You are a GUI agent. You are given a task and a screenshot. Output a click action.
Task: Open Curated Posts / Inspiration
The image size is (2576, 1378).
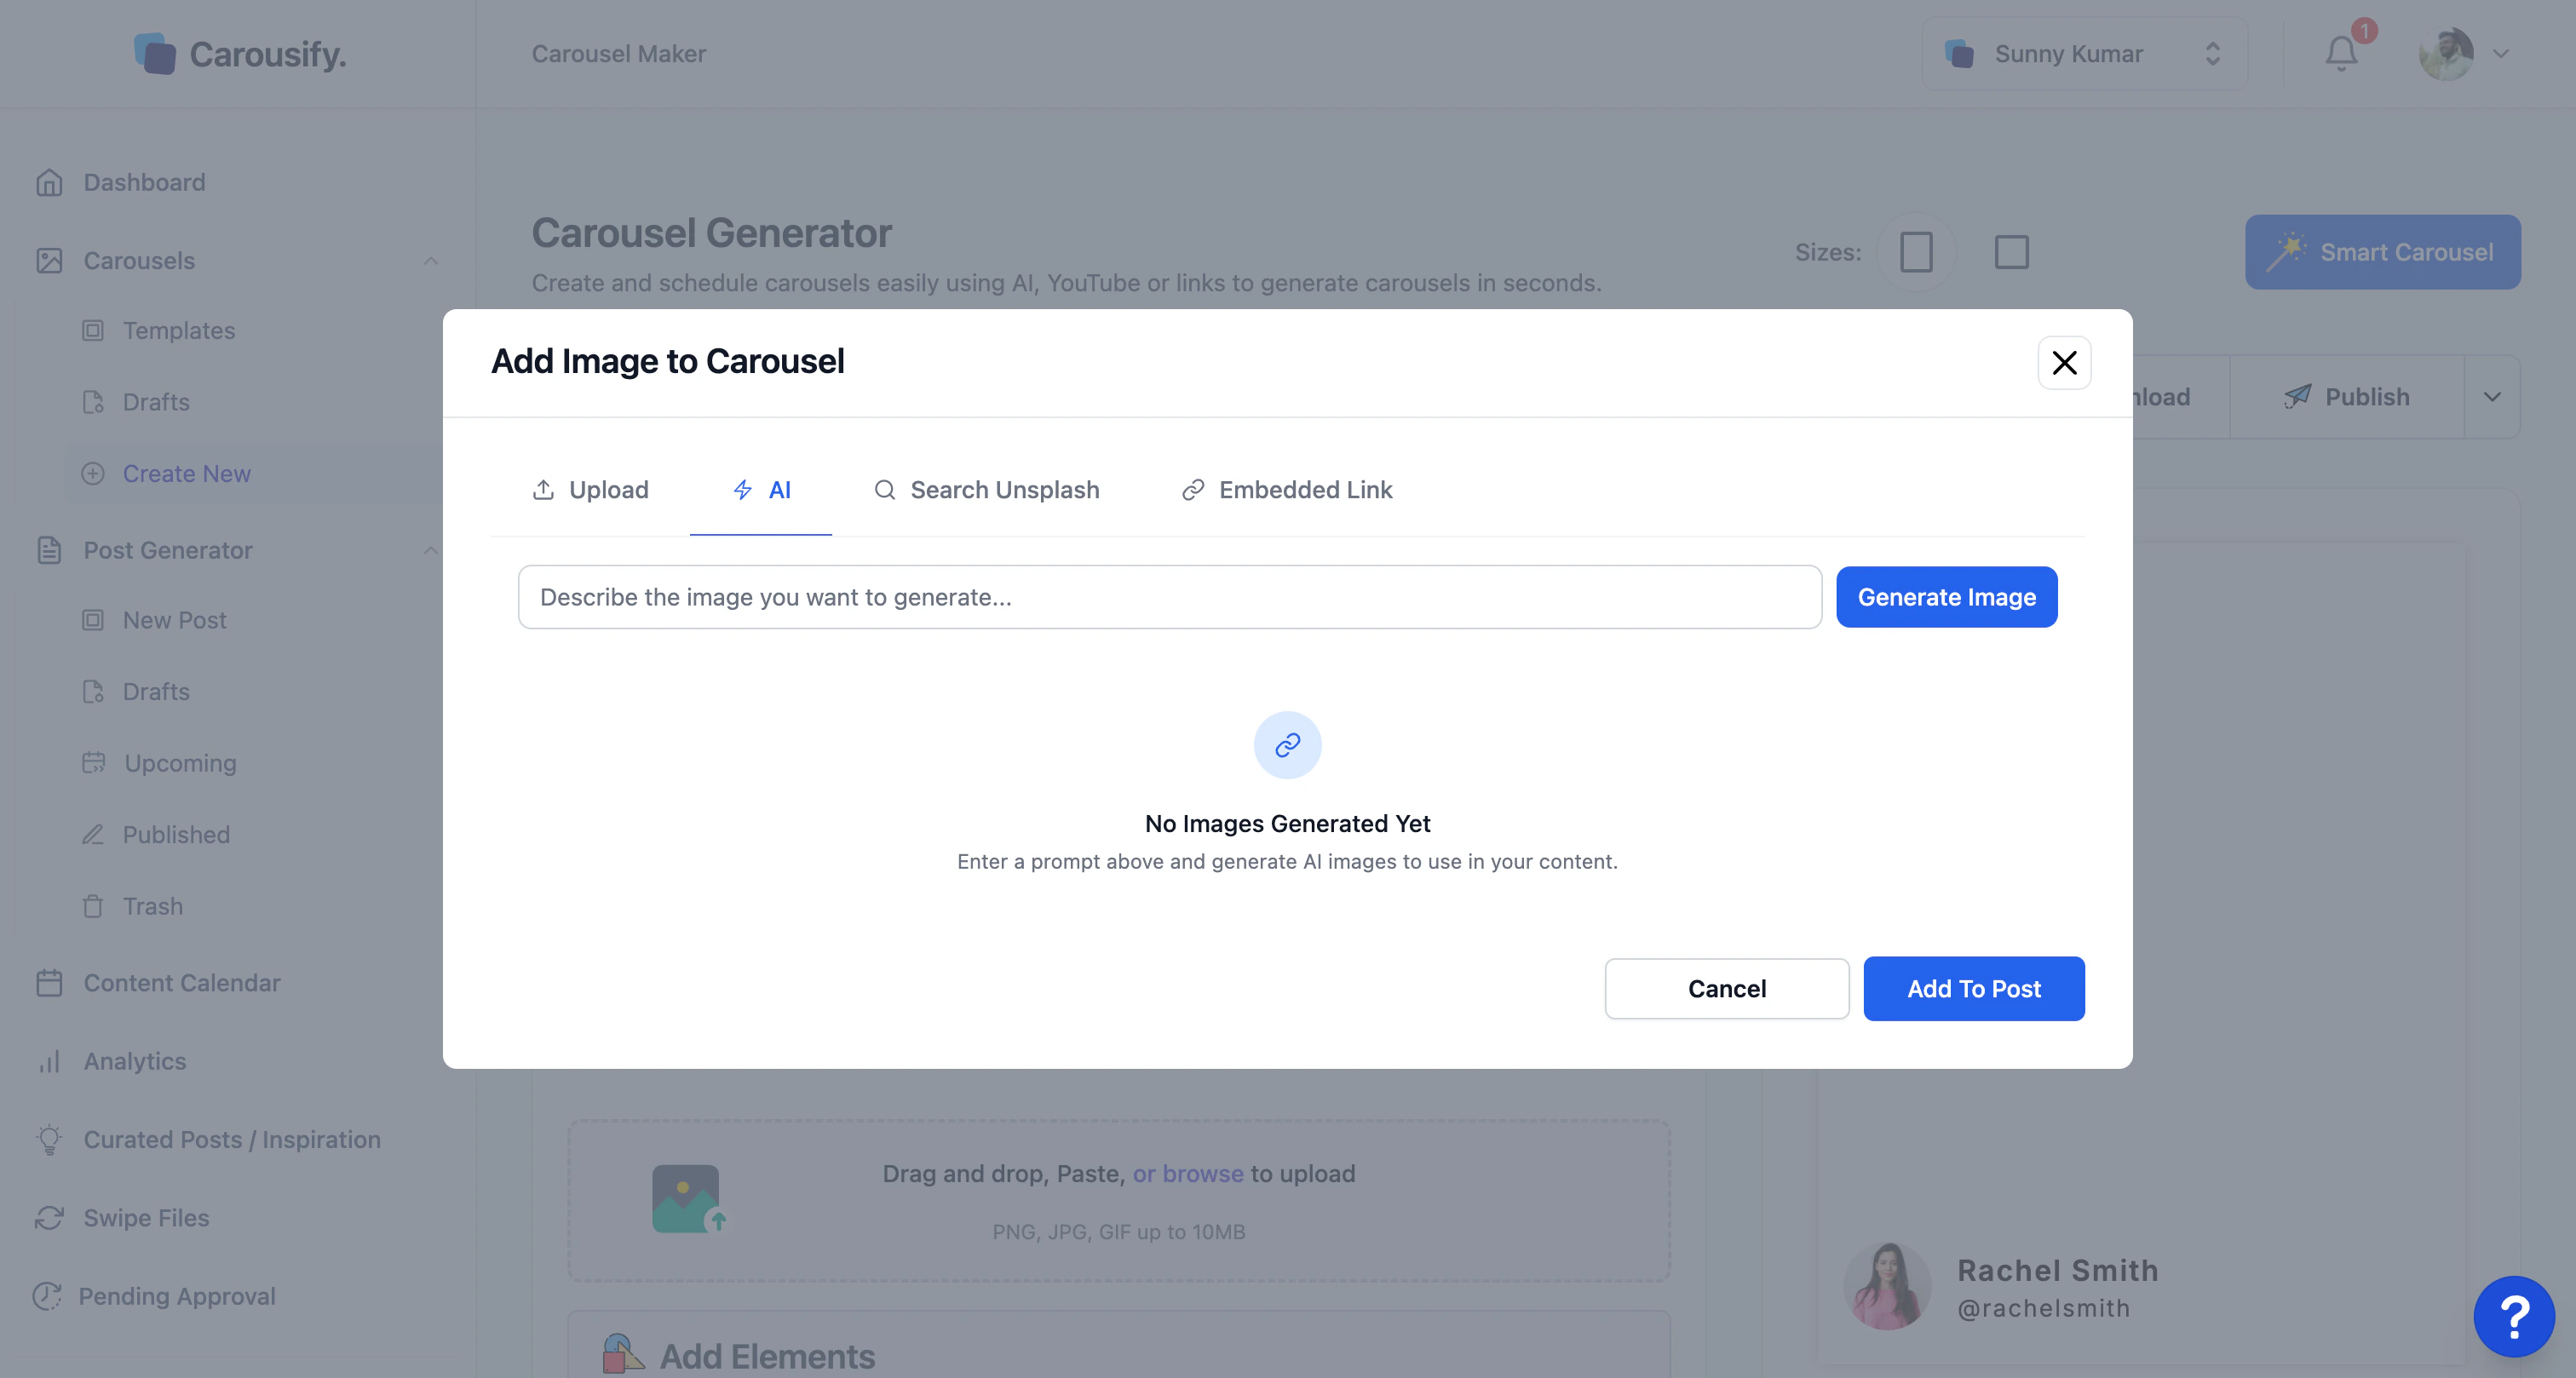232,1139
